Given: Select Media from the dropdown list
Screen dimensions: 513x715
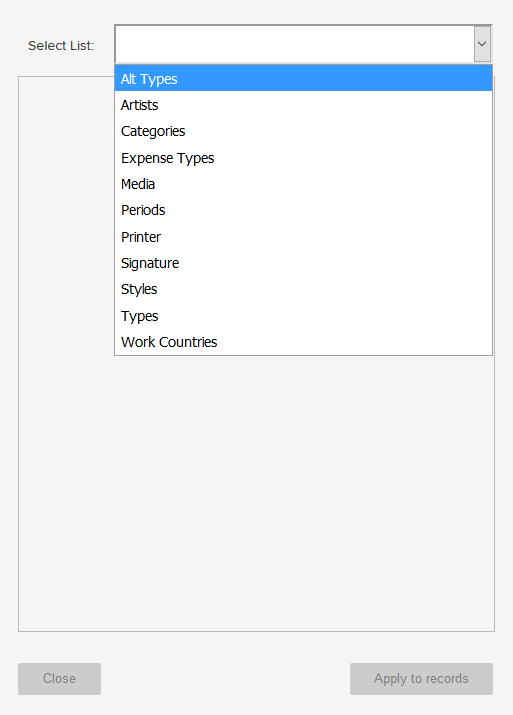Looking at the screenshot, I should [x=303, y=184].
